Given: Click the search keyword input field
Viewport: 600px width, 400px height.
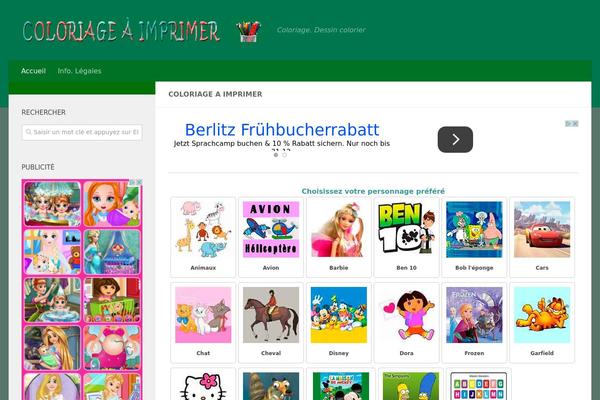Looking at the screenshot, I should (x=82, y=132).
